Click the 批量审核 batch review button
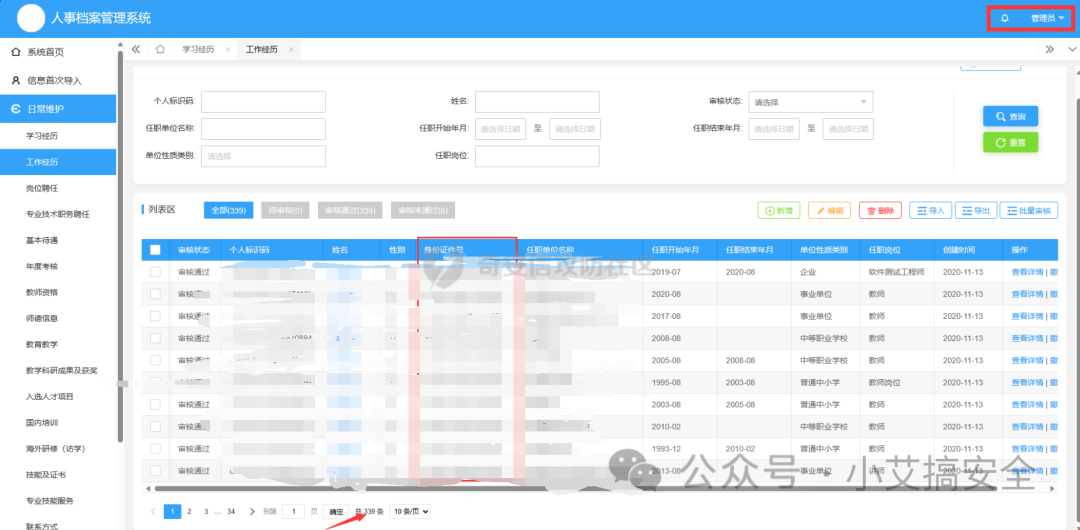 [1028, 211]
